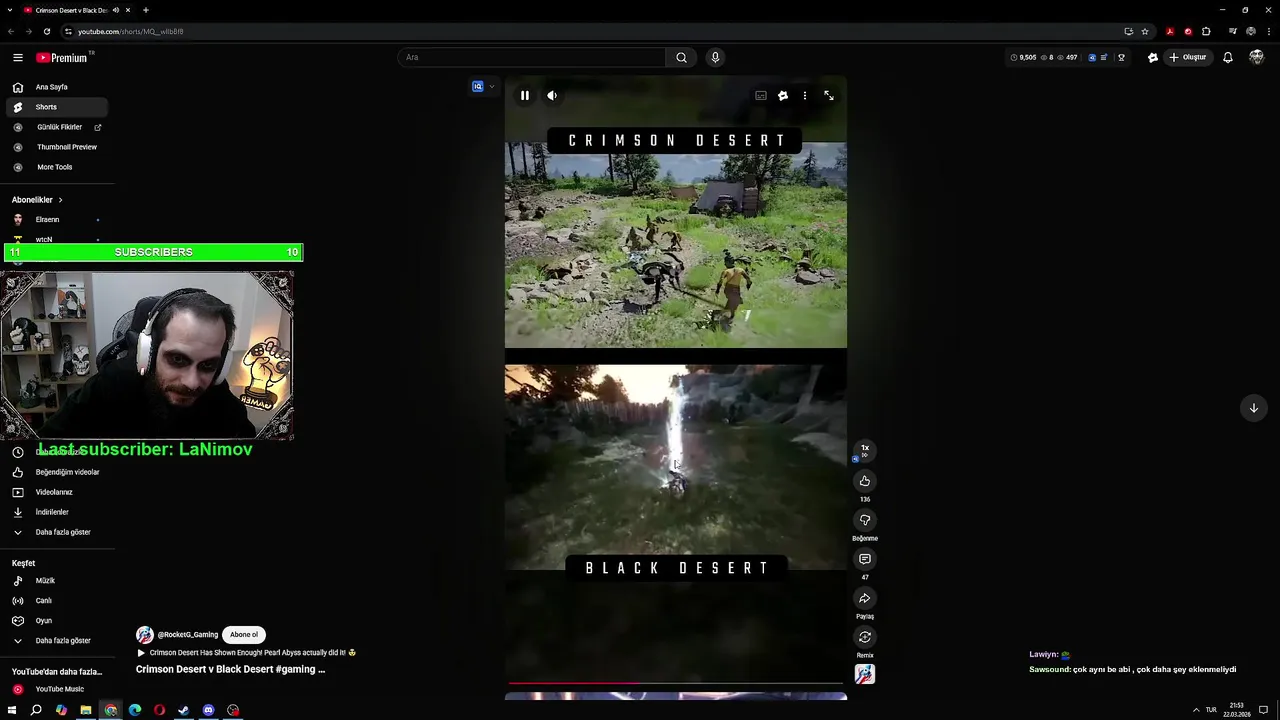Screen dimensions: 1280x720
Task: Open the vidIQ IQ dropdown beside the player
Action: pos(484,86)
